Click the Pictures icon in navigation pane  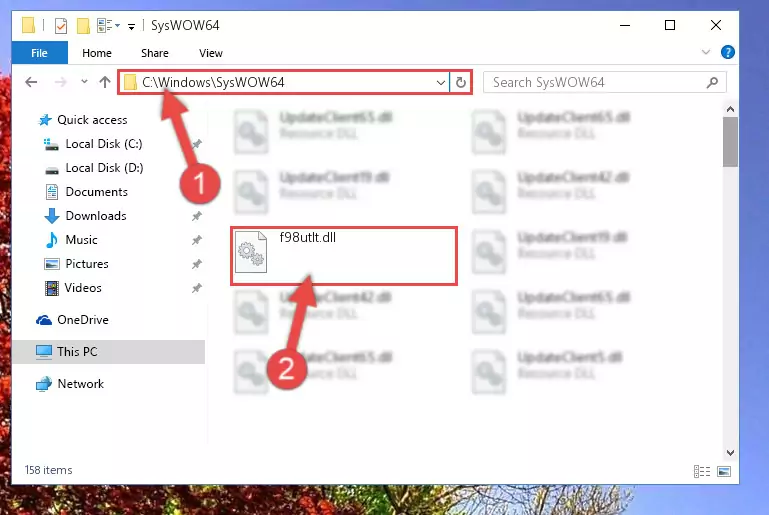pos(51,264)
